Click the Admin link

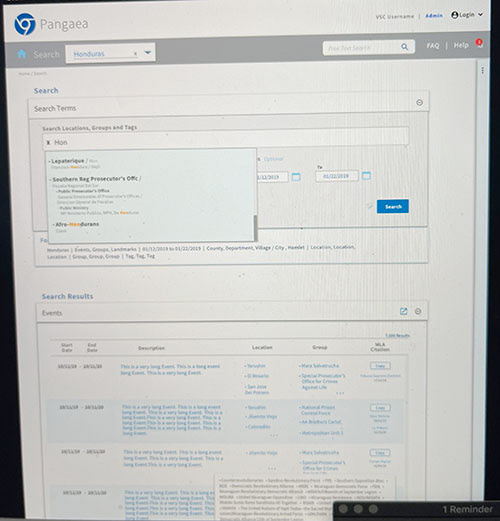[x=434, y=16]
